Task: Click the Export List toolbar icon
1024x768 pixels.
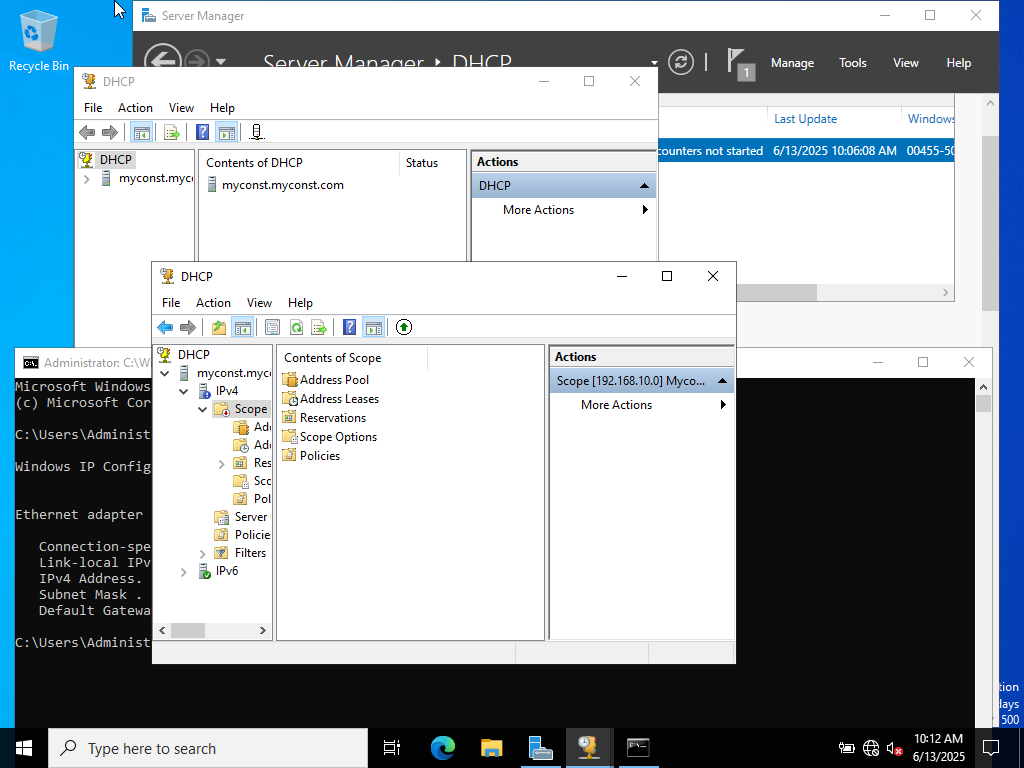Action: tap(319, 327)
